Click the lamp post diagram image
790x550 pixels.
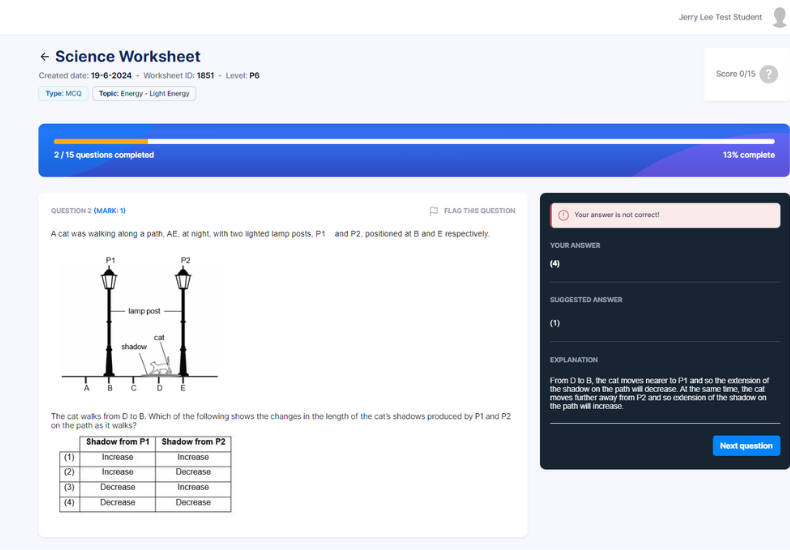pyautogui.click(x=140, y=324)
